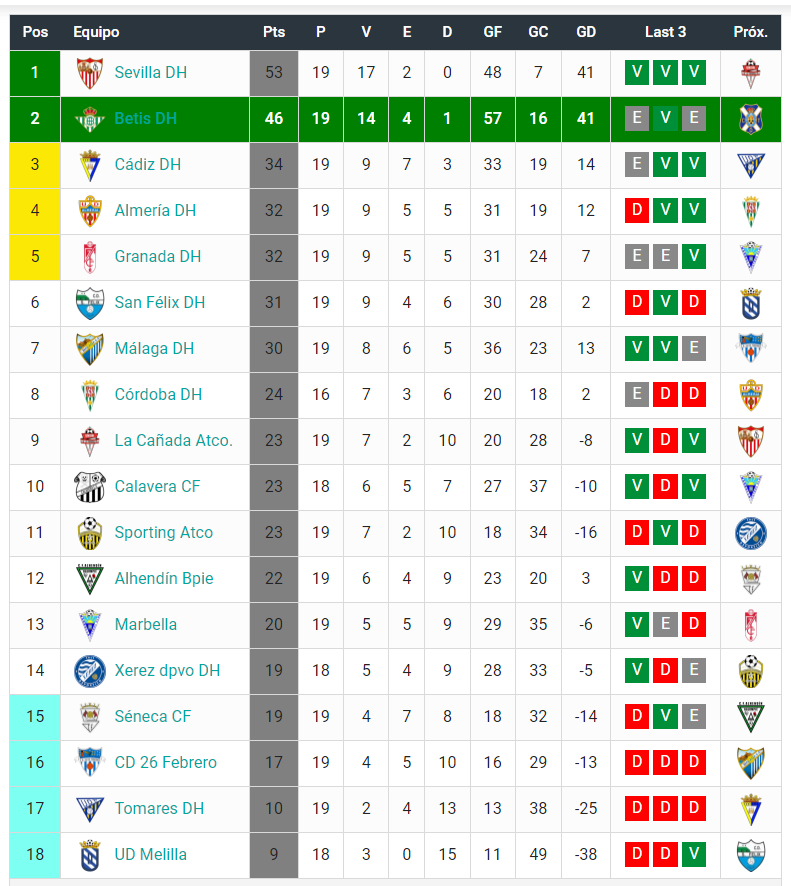This screenshot has width=791, height=886.
Task: Click the middle V badge in Betis row
Action: 666,118
